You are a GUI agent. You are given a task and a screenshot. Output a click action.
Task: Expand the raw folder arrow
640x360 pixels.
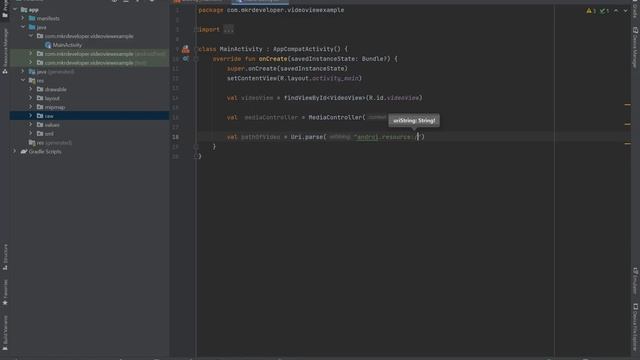pyautogui.click(x=31, y=116)
